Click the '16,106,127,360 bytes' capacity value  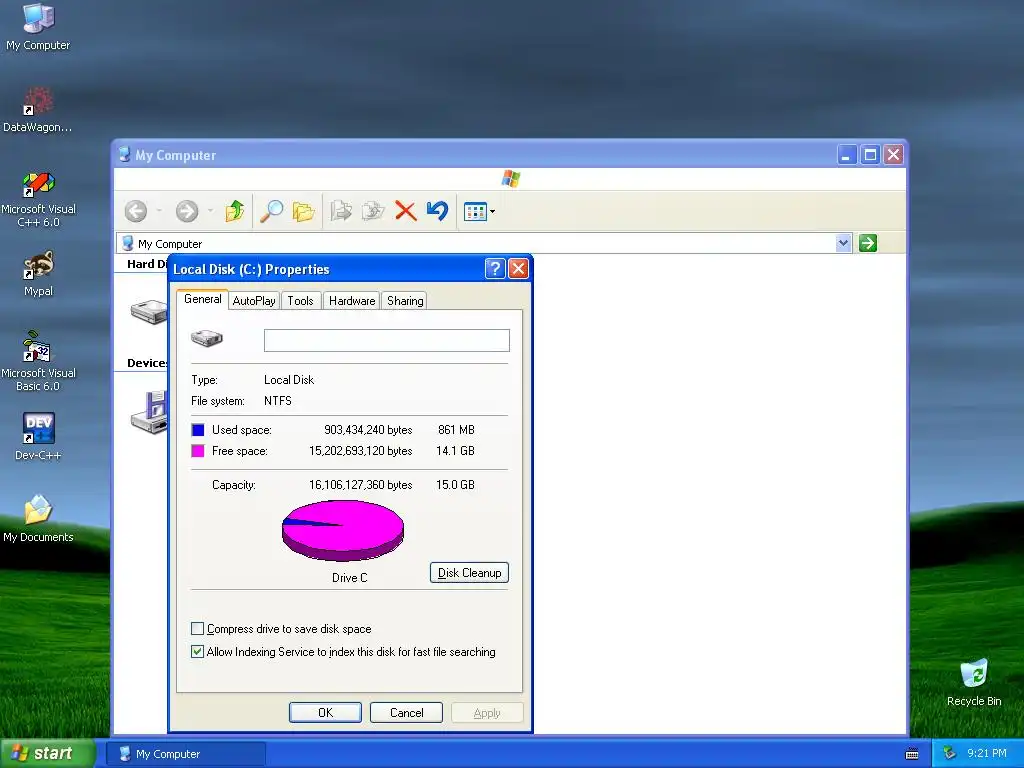(x=360, y=485)
